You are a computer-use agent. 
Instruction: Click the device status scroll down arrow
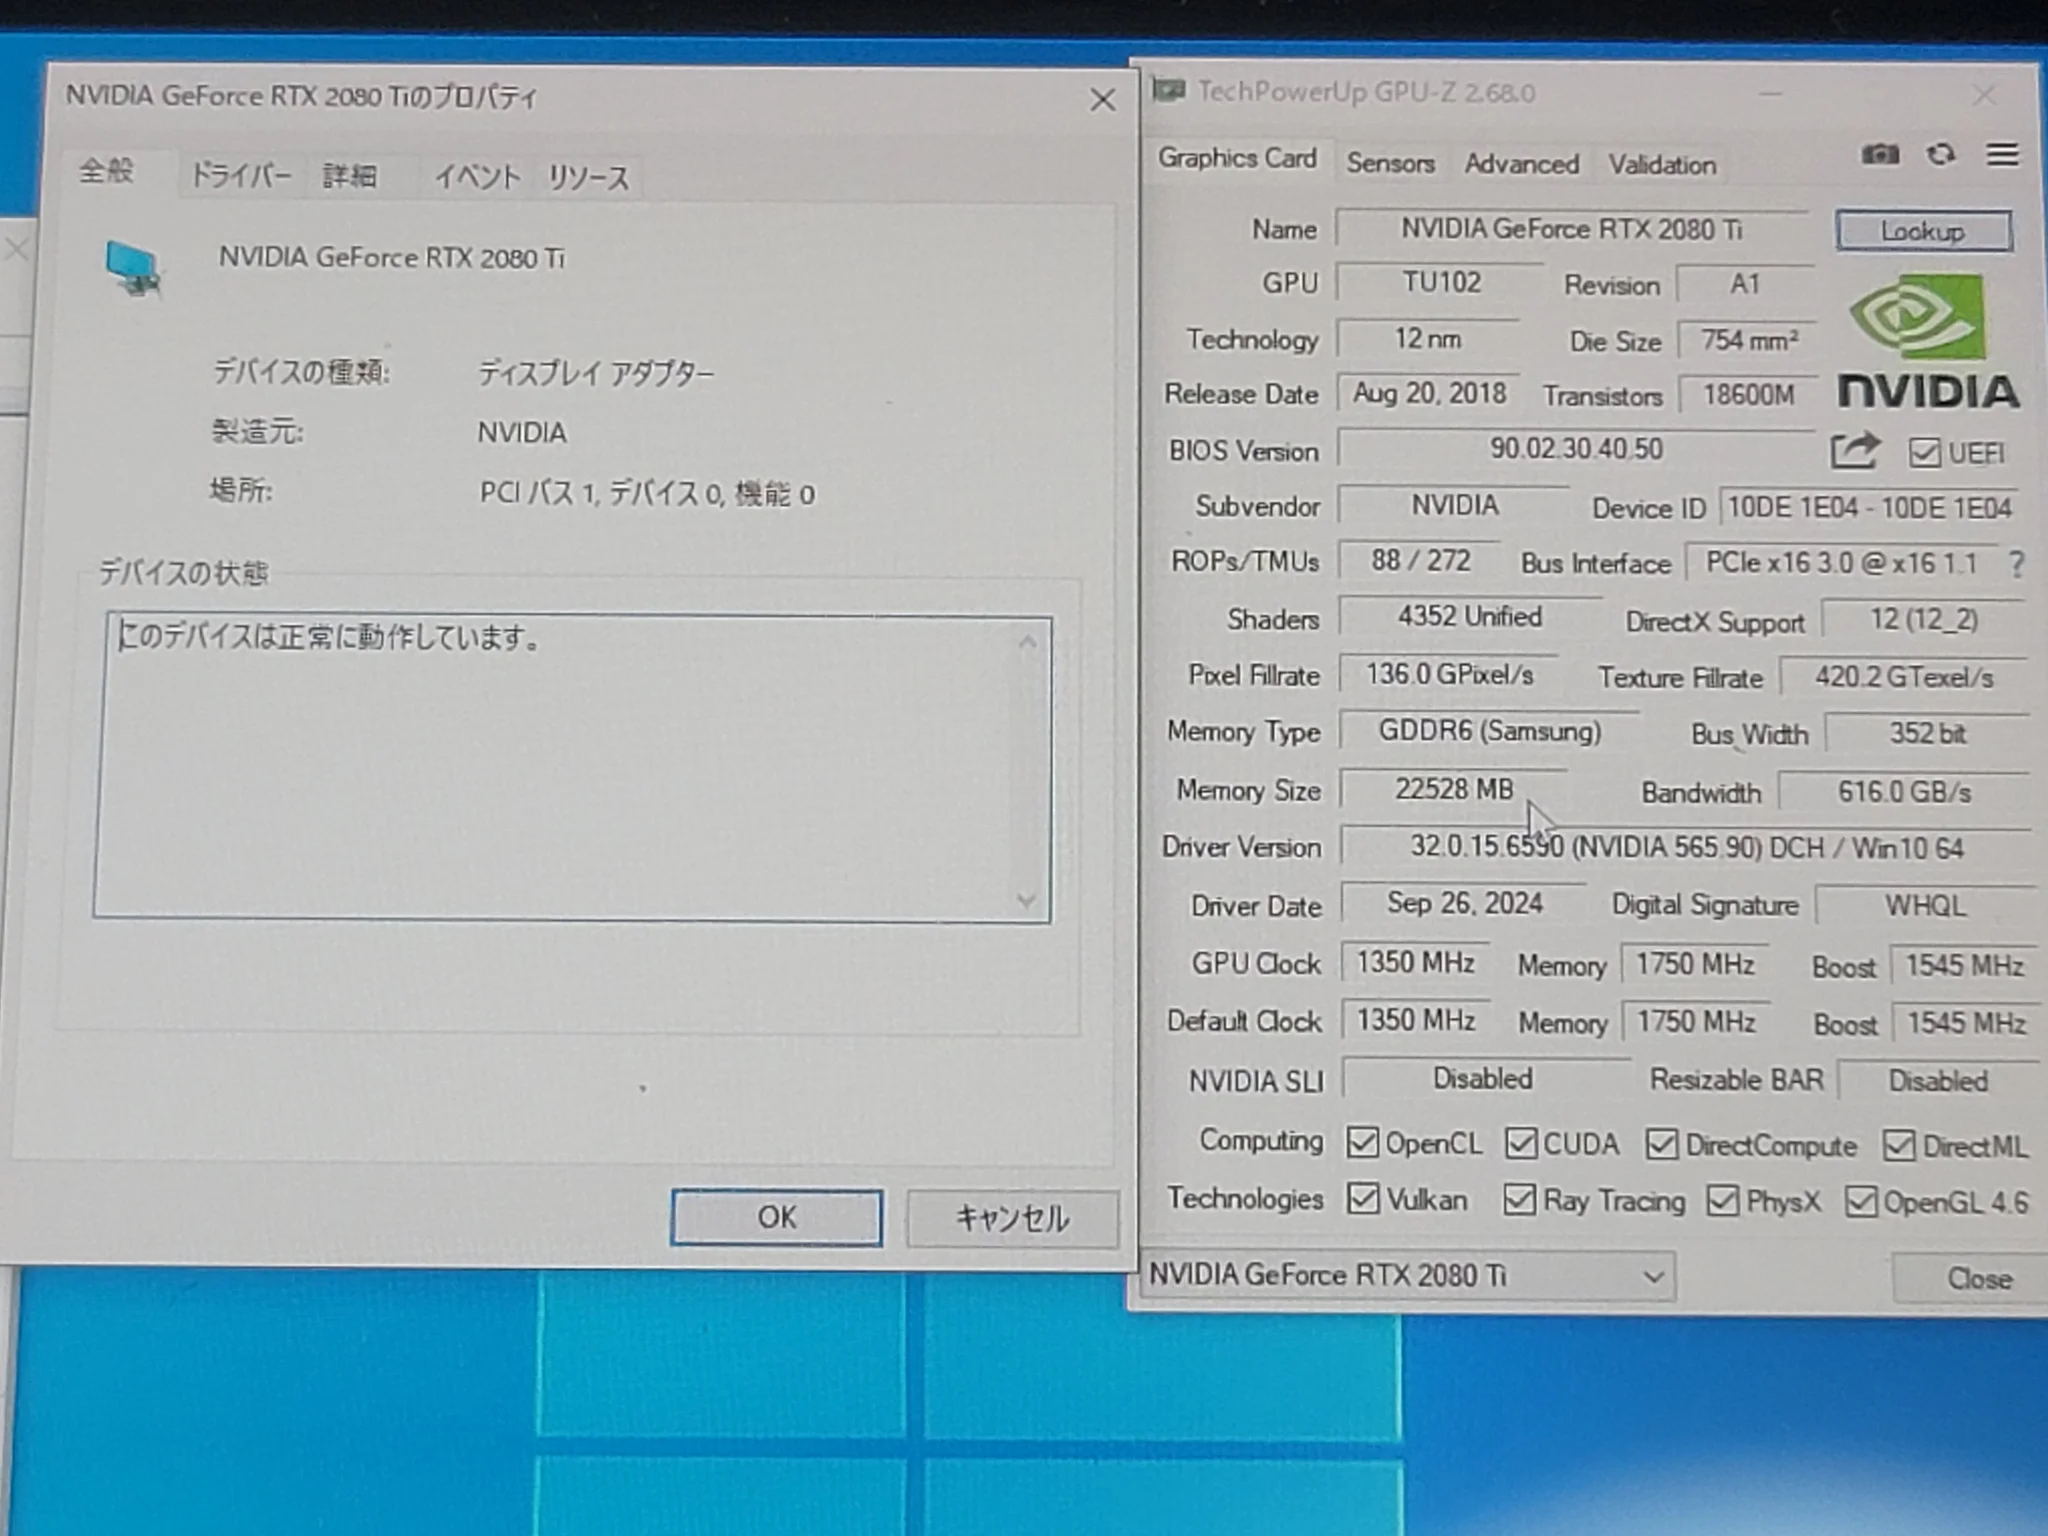(1026, 900)
